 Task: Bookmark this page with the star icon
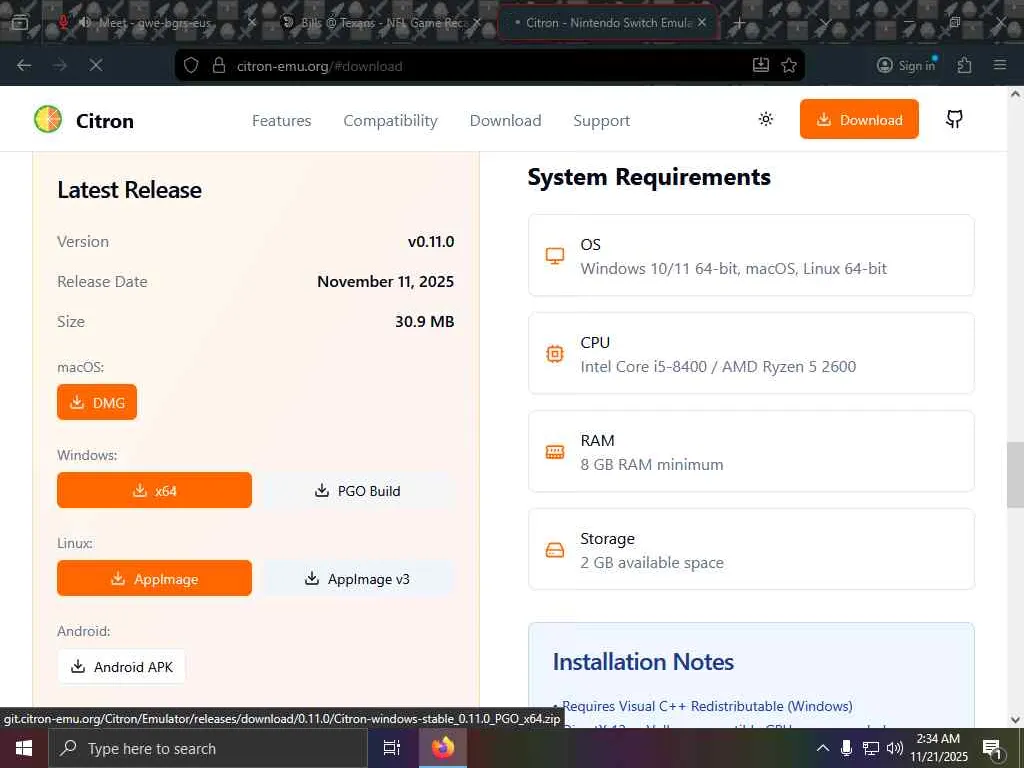pyautogui.click(x=789, y=65)
